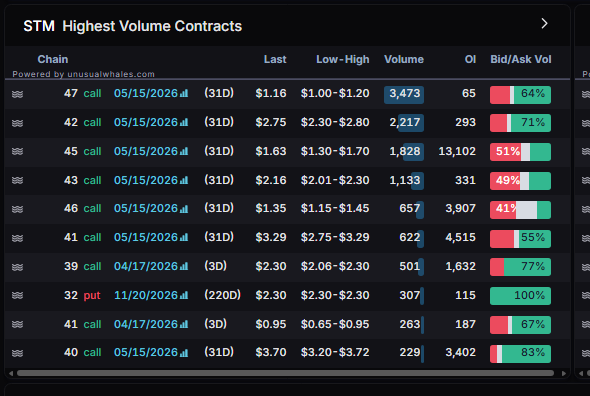Click the $2.01-$2.30 low-high range
This screenshot has width=590, height=396.
tap(335, 180)
